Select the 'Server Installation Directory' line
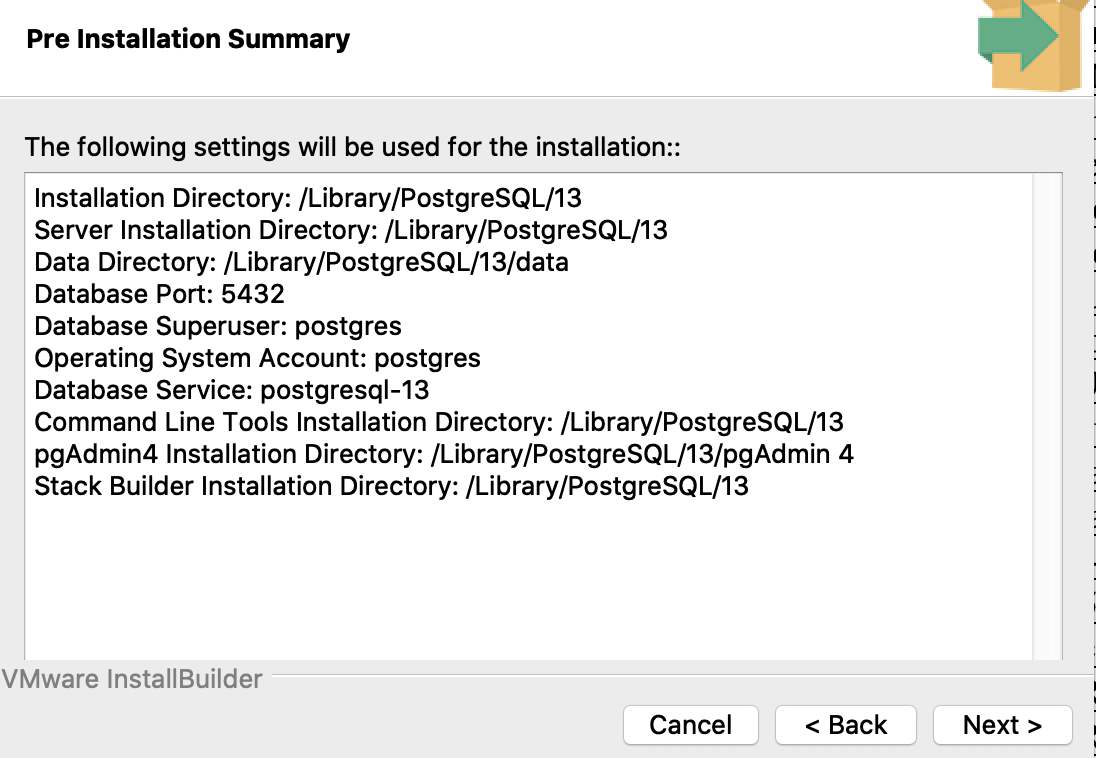The width and height of the screenshot is (1096, 758). click(x=351, y=230)
